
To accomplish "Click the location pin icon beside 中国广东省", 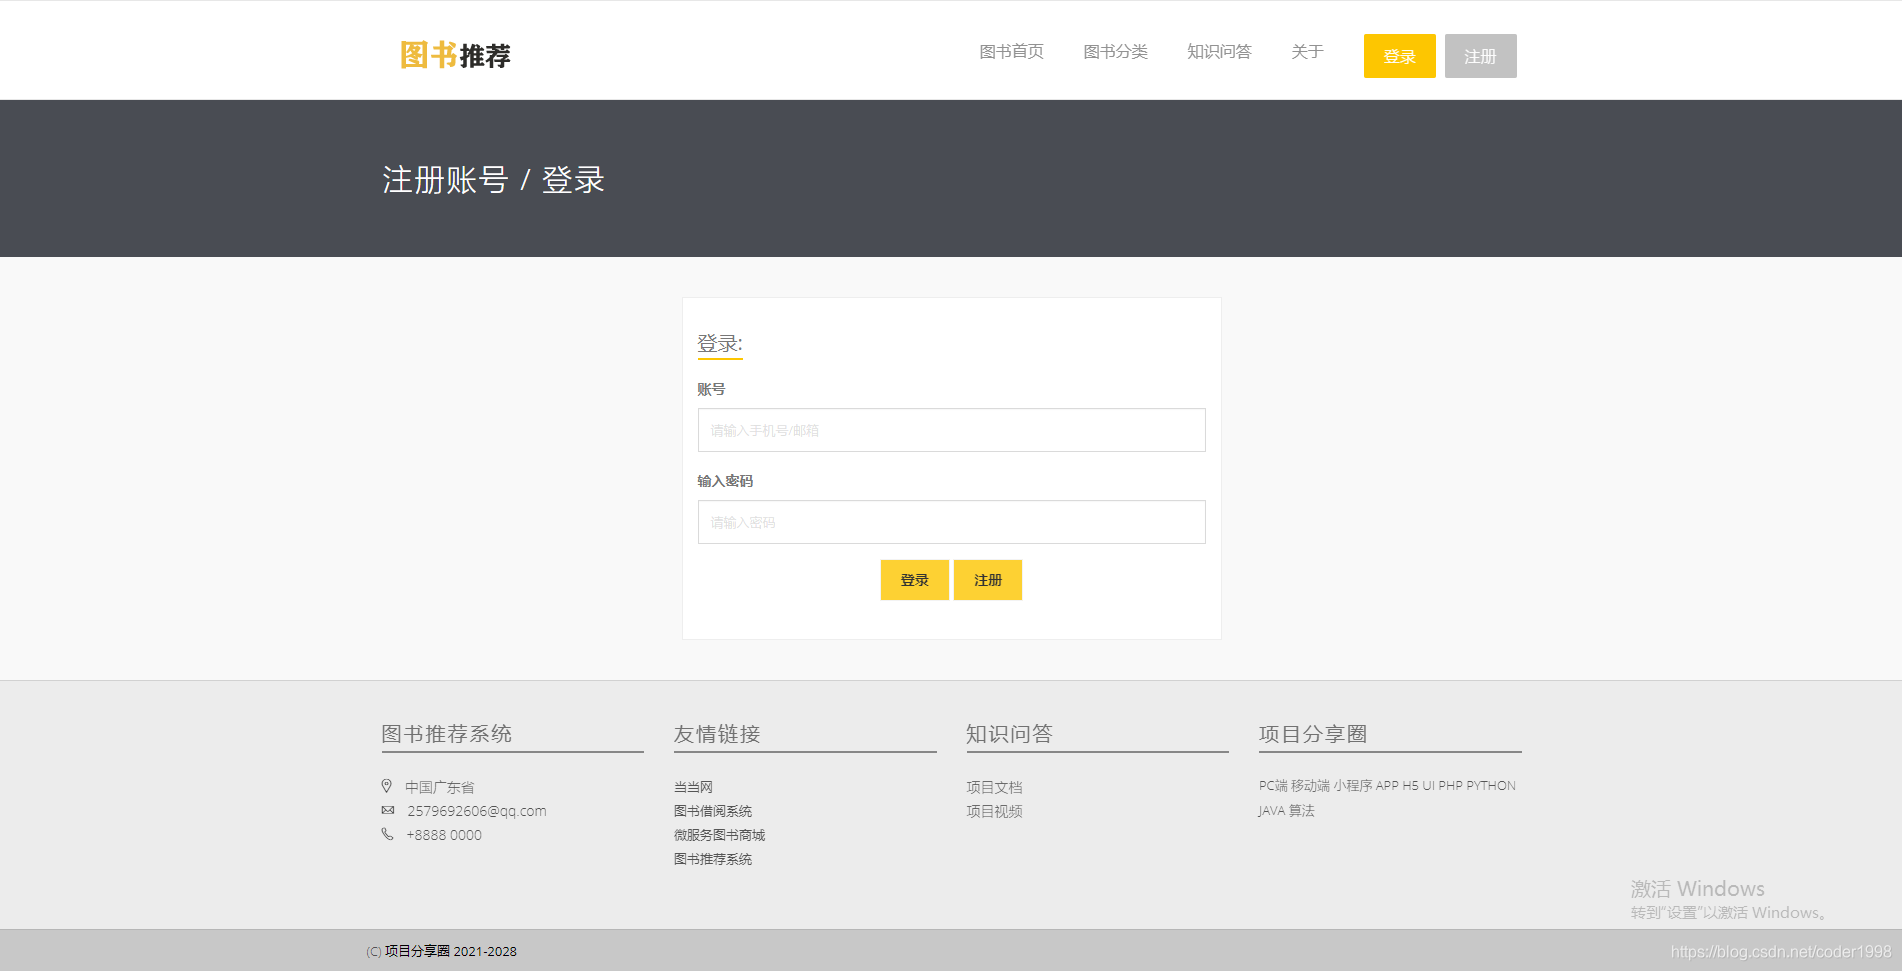I will [387, 786].
